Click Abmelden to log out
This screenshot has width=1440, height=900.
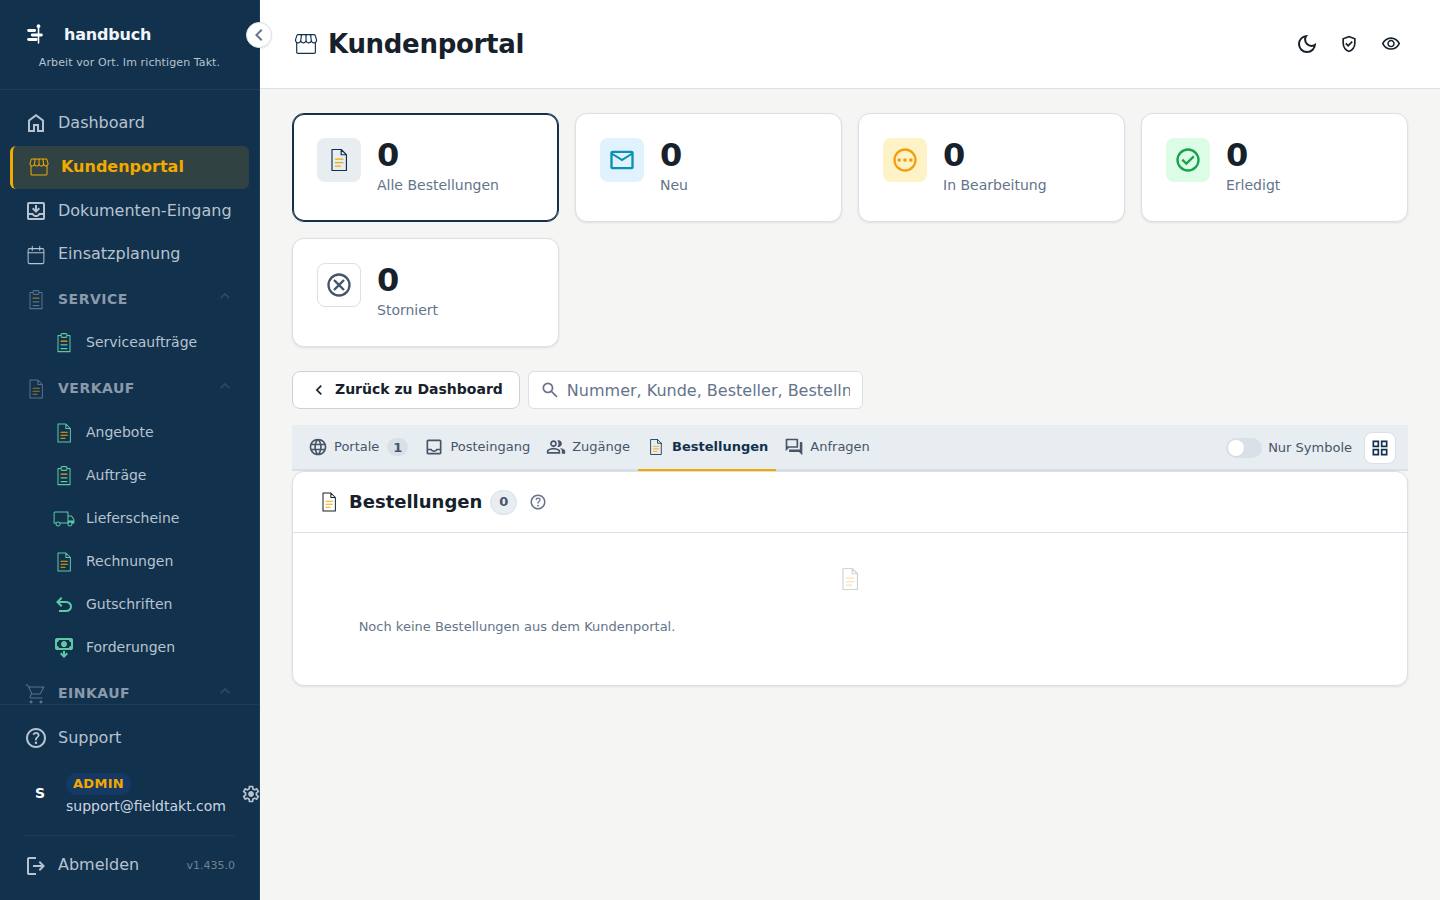click(98, 865)
